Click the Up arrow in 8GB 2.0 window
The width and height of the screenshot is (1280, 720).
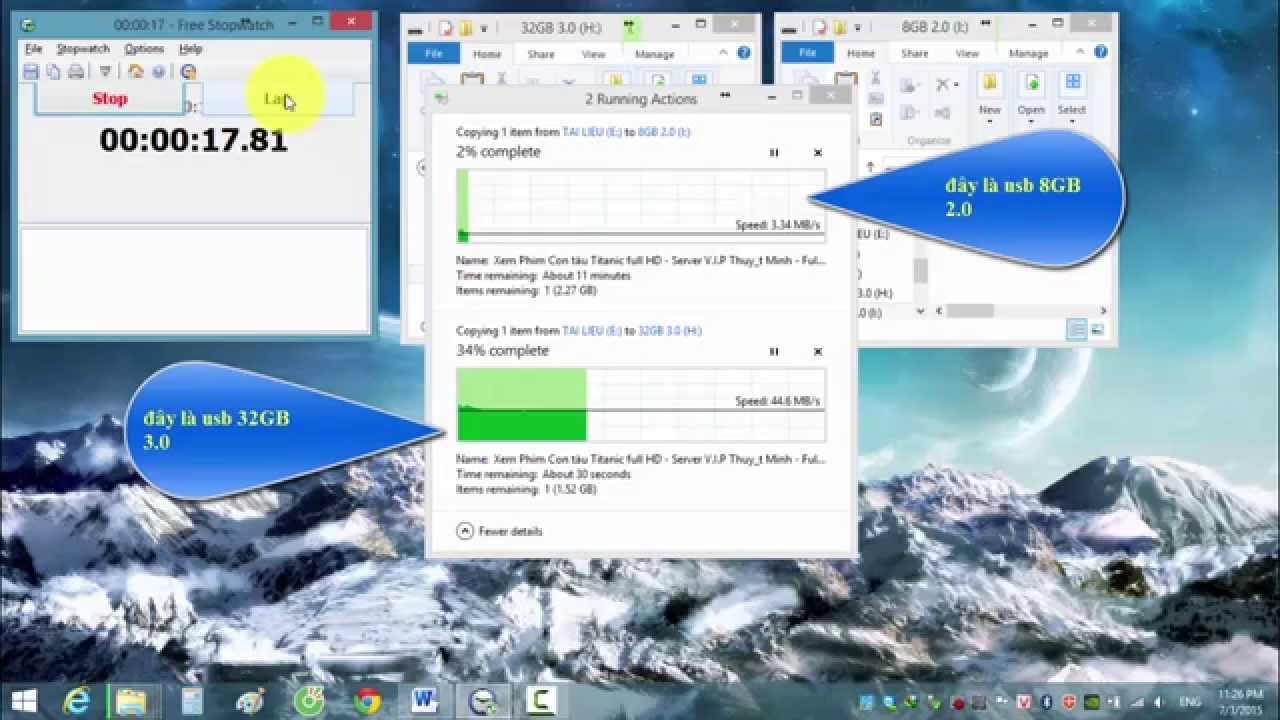871,167
